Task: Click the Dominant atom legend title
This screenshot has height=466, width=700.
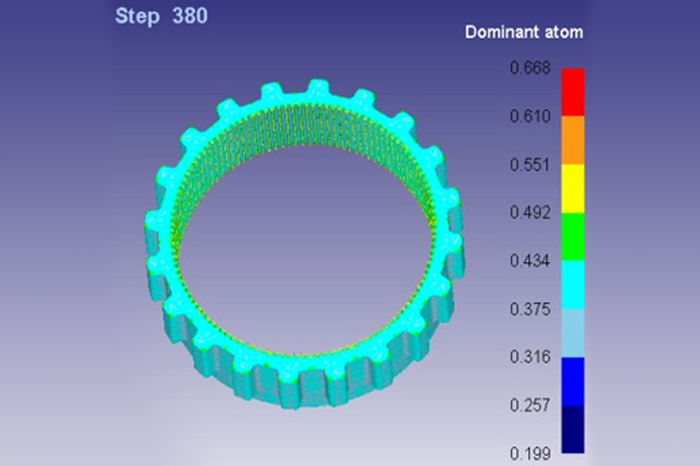Action: click(524, 32)
